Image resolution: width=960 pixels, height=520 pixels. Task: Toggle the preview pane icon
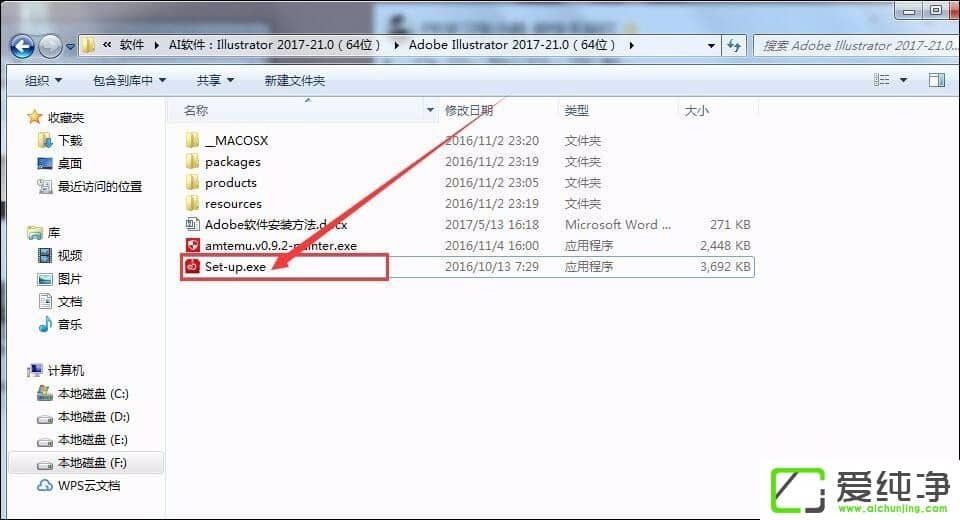(937, 80)
